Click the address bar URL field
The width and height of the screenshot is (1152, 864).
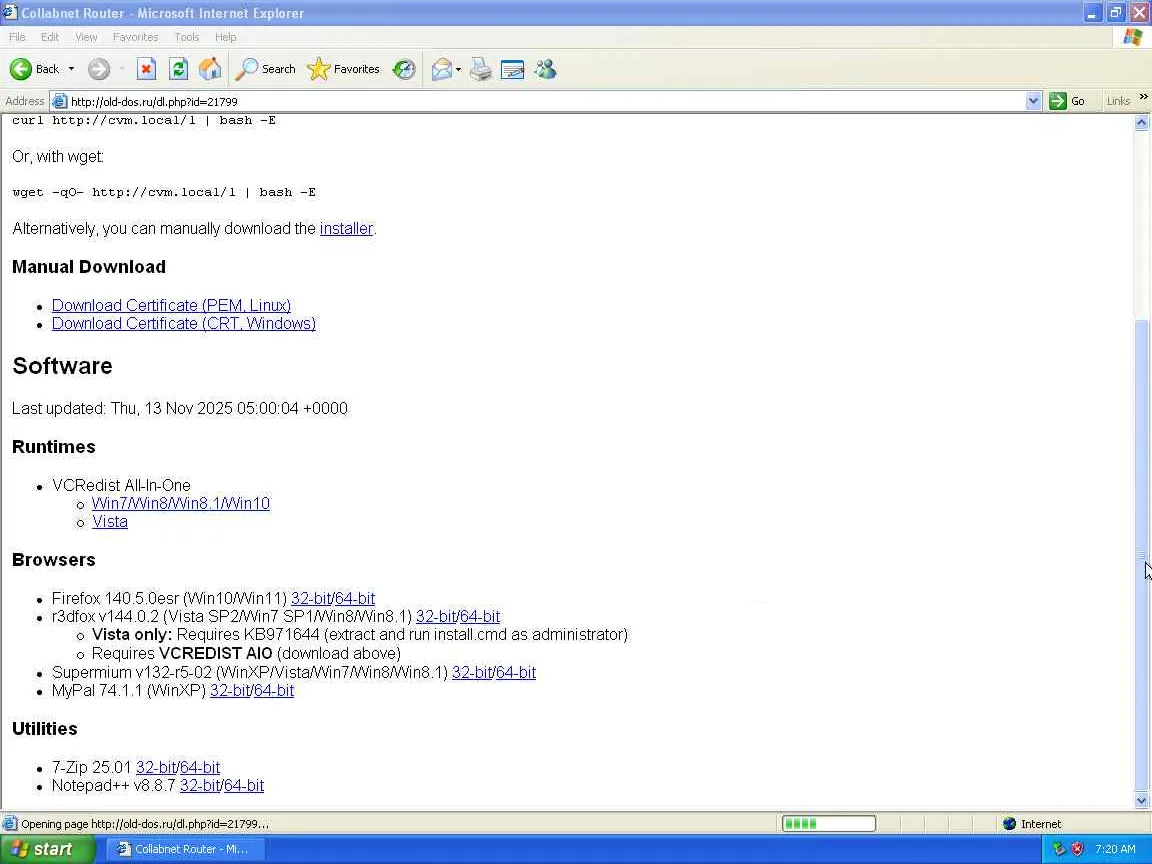(547, 101)
